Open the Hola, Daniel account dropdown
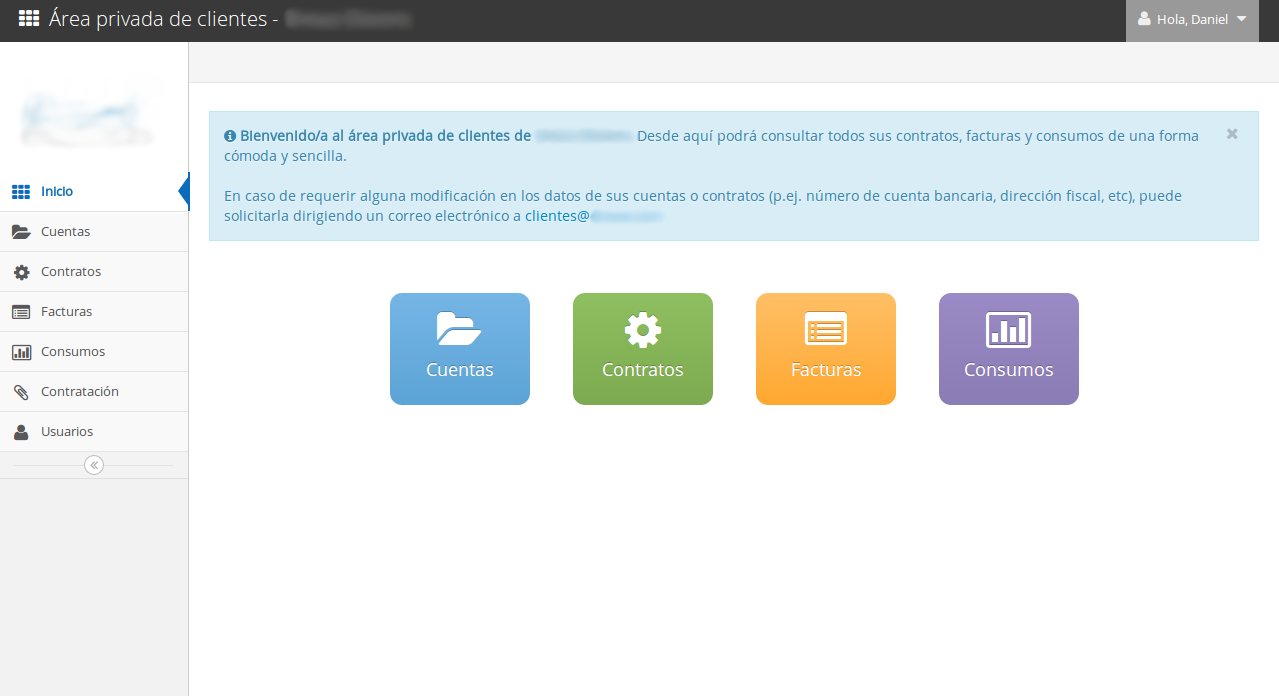 click(x=1192, y=20)
